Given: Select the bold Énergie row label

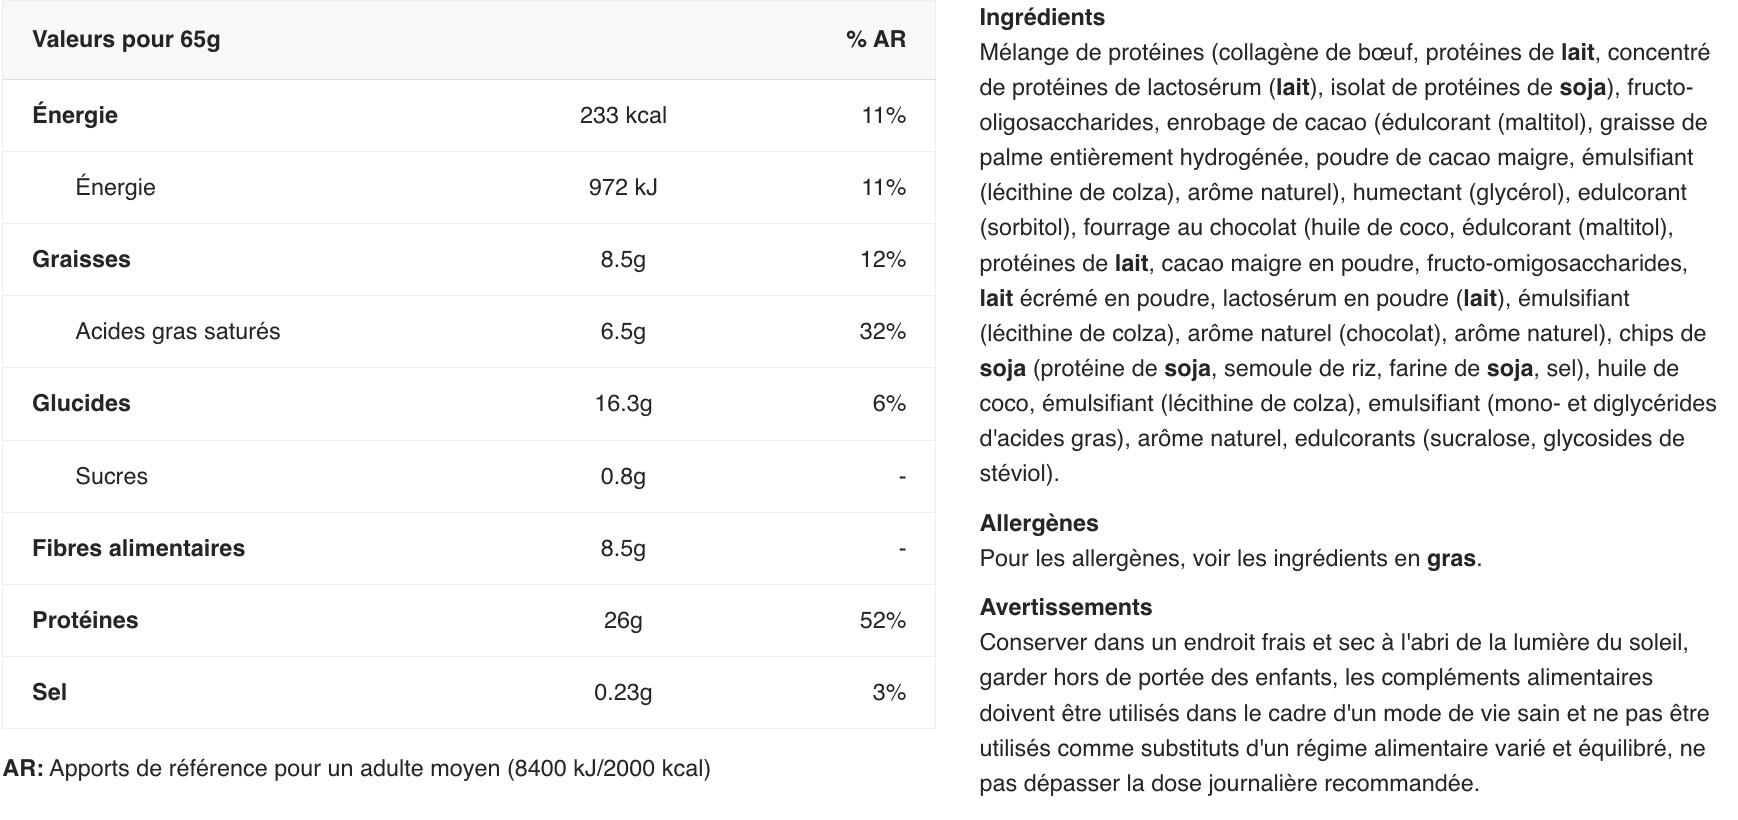Looking at the screenshot, I should tap(75, 115).
